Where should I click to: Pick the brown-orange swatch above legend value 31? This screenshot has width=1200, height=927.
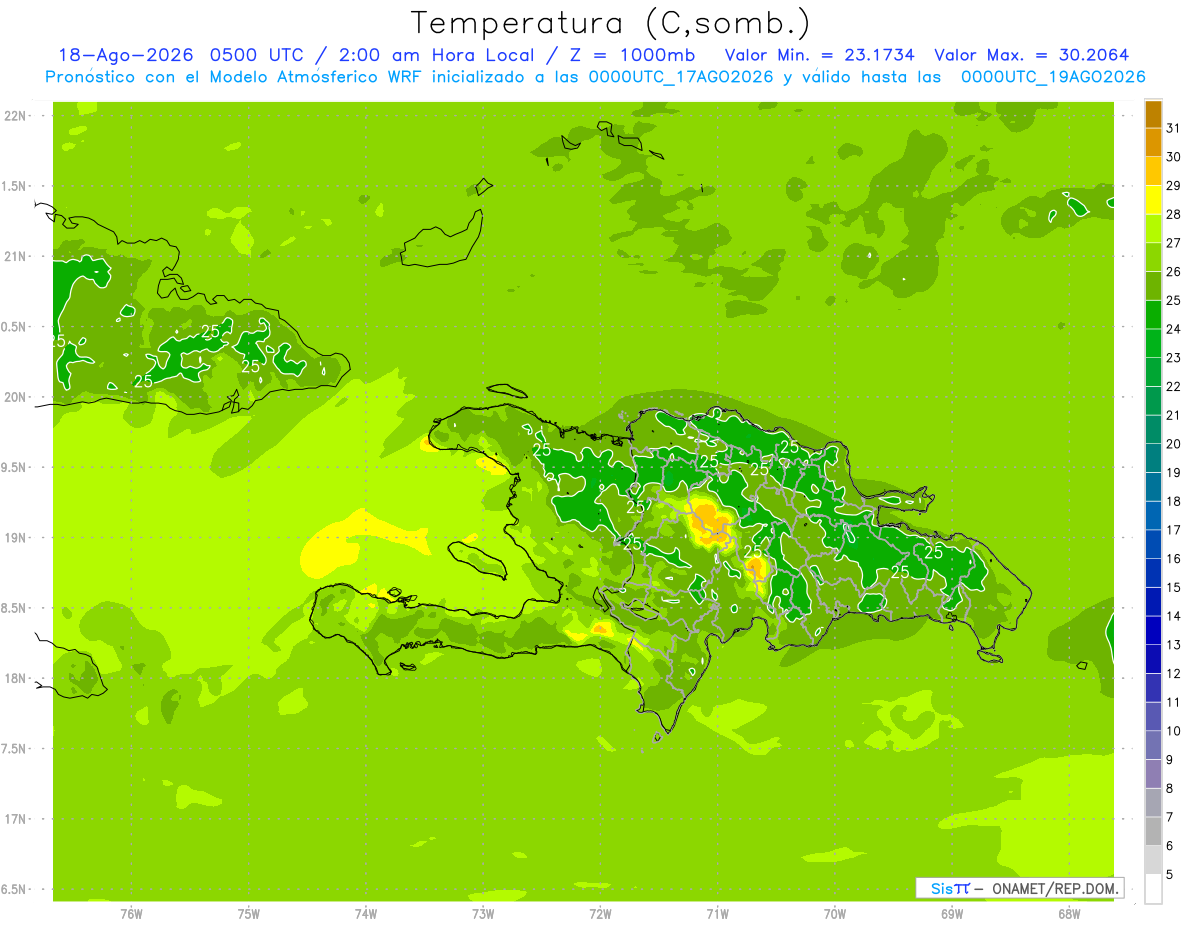point(1153,114)
